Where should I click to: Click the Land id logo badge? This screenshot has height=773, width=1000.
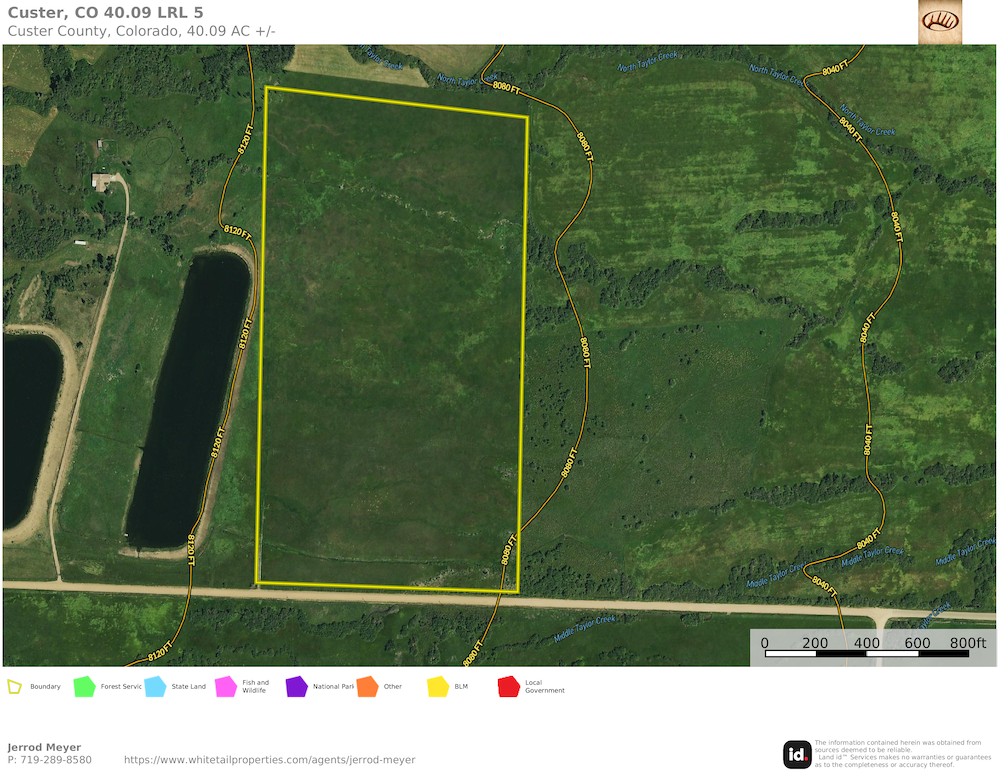(797, 754)
